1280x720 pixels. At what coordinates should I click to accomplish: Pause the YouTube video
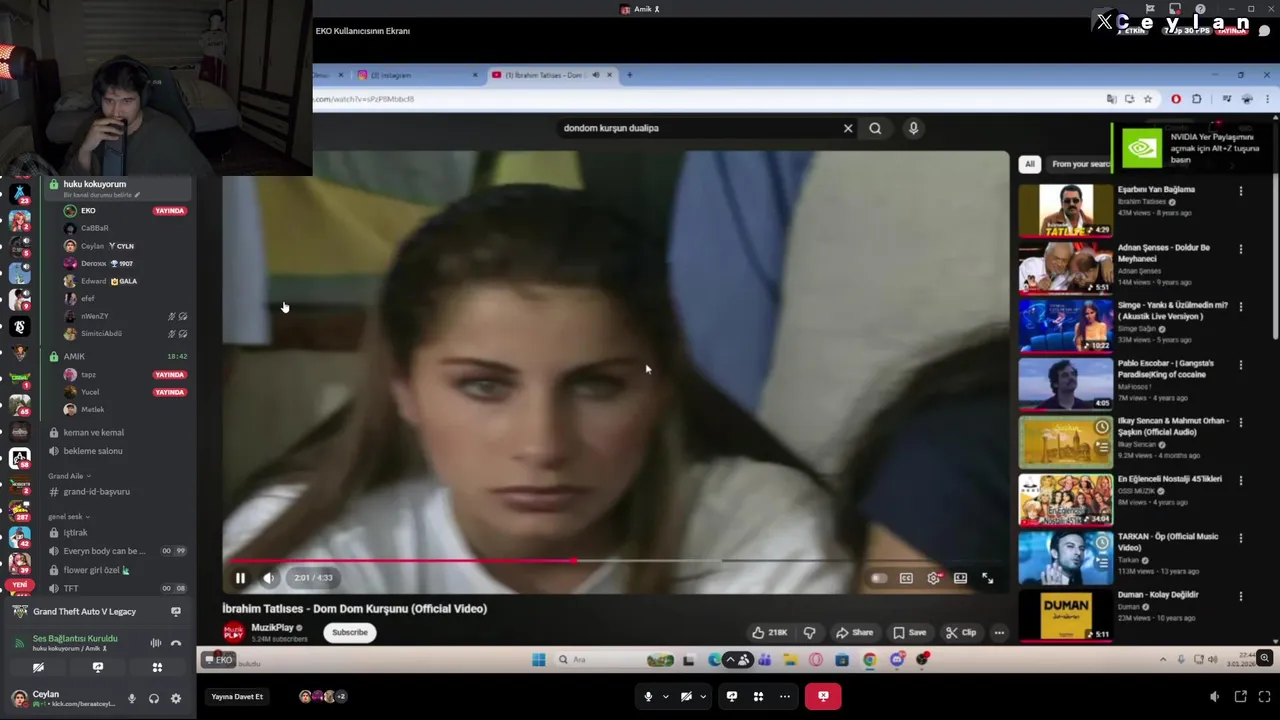(x=240, y=578)
